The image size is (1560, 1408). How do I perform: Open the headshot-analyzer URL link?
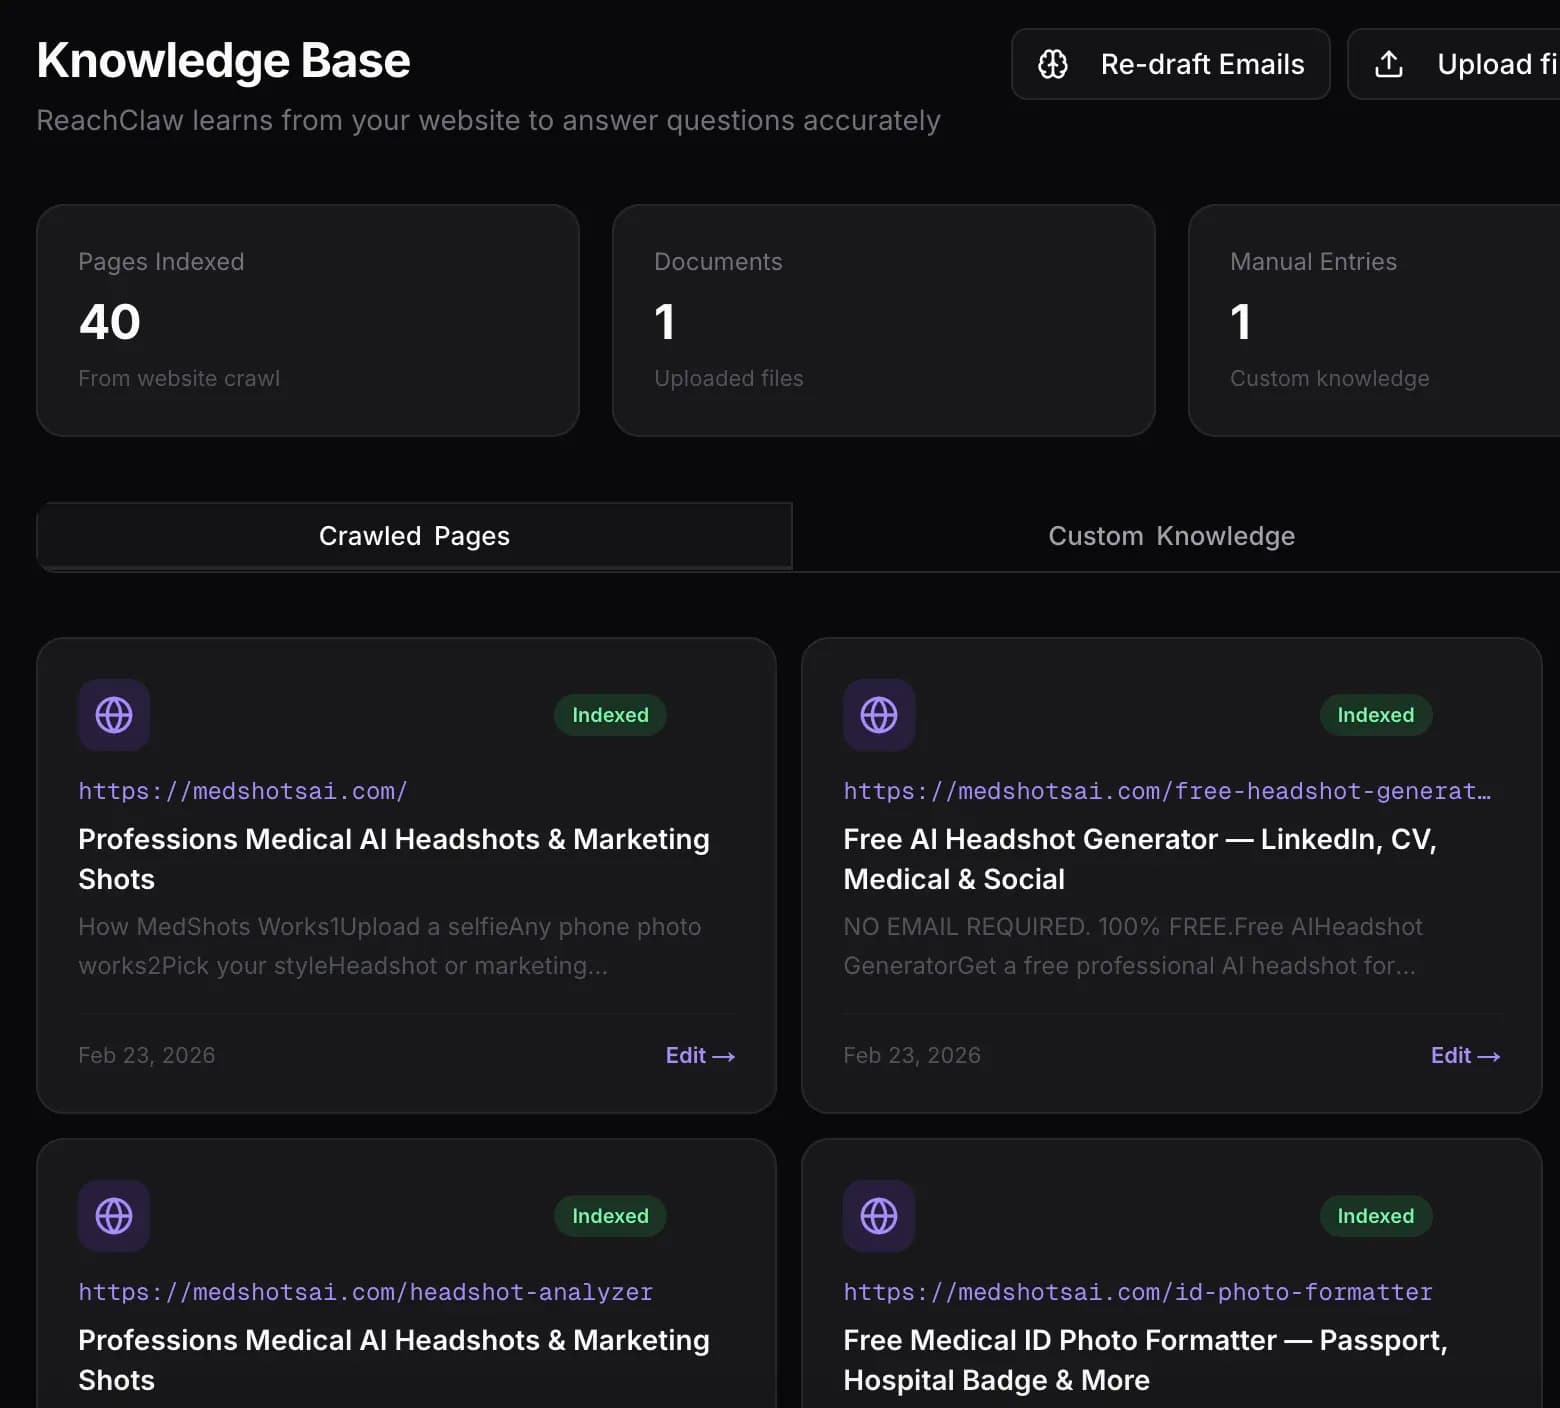(365, 1292)
